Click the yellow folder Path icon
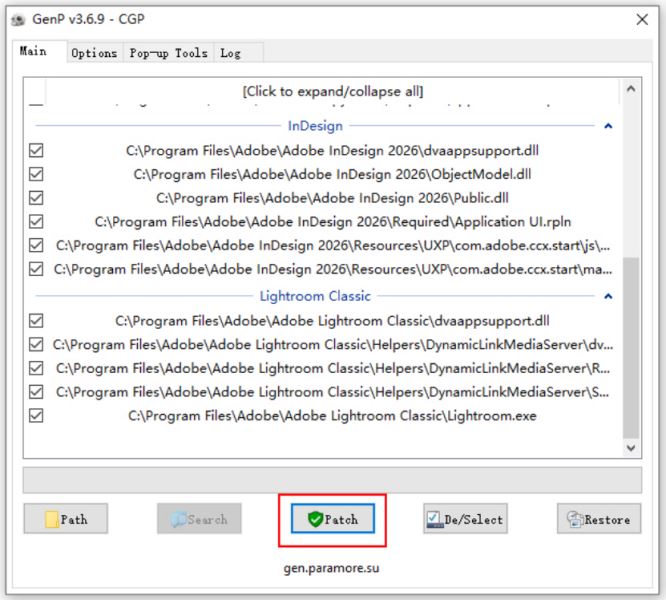This screenshot has width=666, height=600. click(52, 519)
